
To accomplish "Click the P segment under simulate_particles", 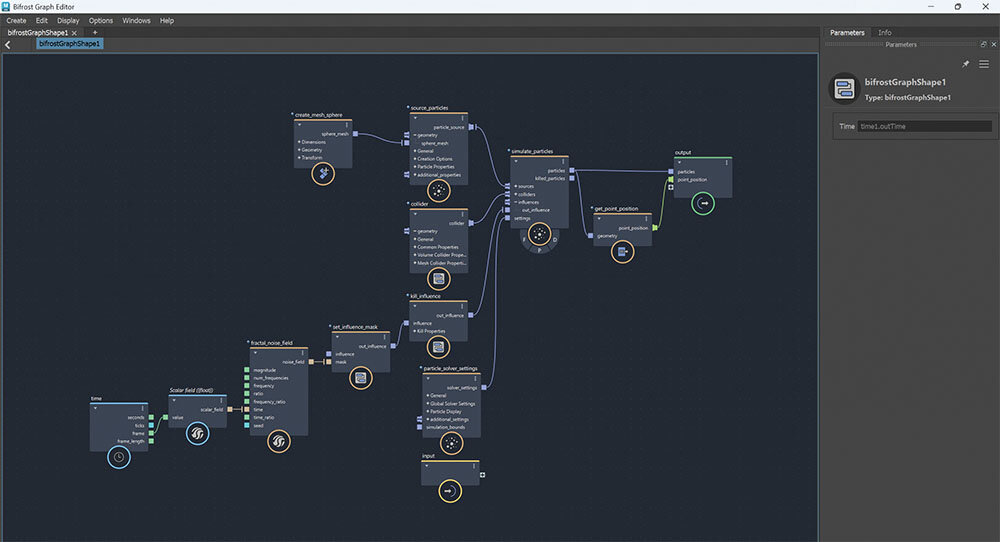I will click(x=540, y=251).
